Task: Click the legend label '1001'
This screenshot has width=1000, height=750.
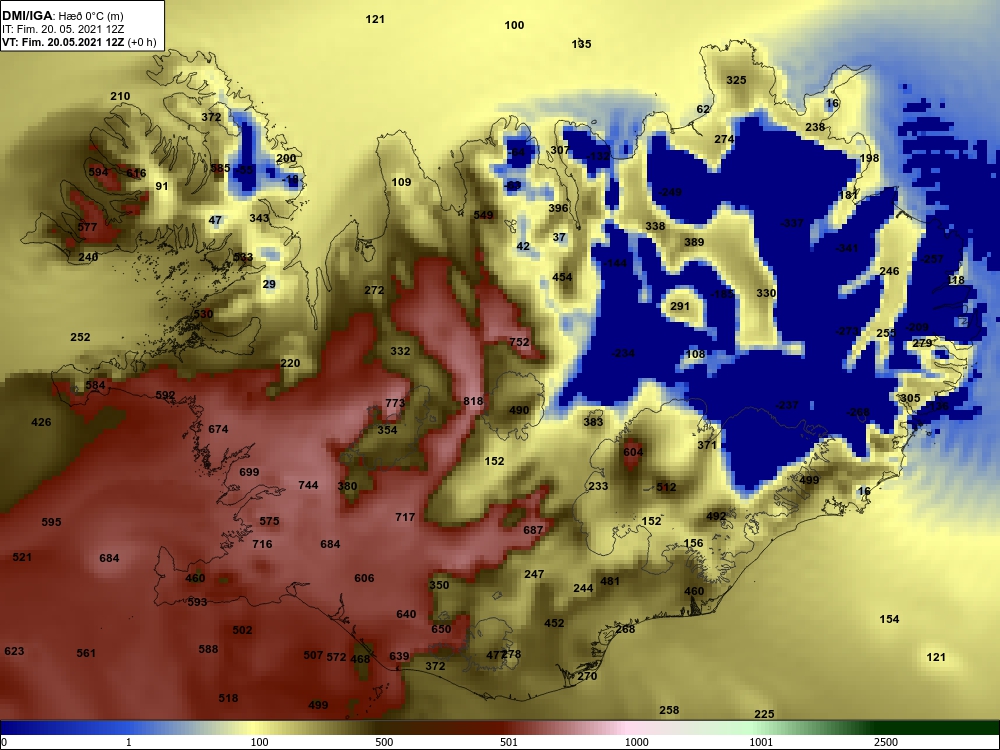Action: [761, 742]
